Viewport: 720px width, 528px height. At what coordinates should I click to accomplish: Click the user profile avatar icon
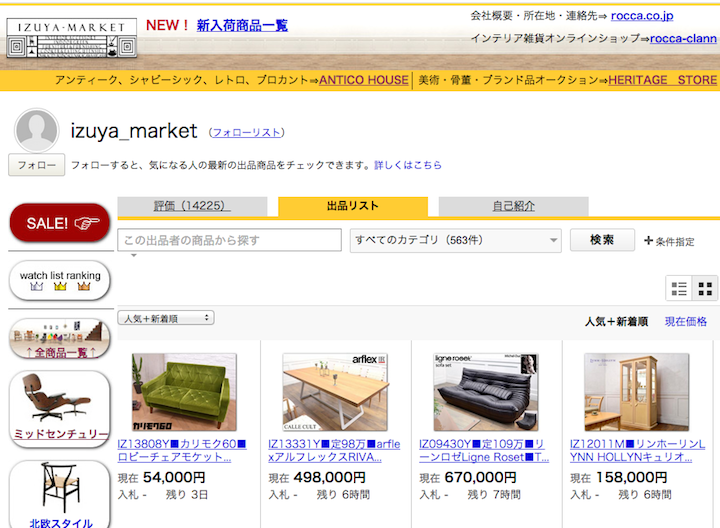pyautogui.click(x=38, y=131)
